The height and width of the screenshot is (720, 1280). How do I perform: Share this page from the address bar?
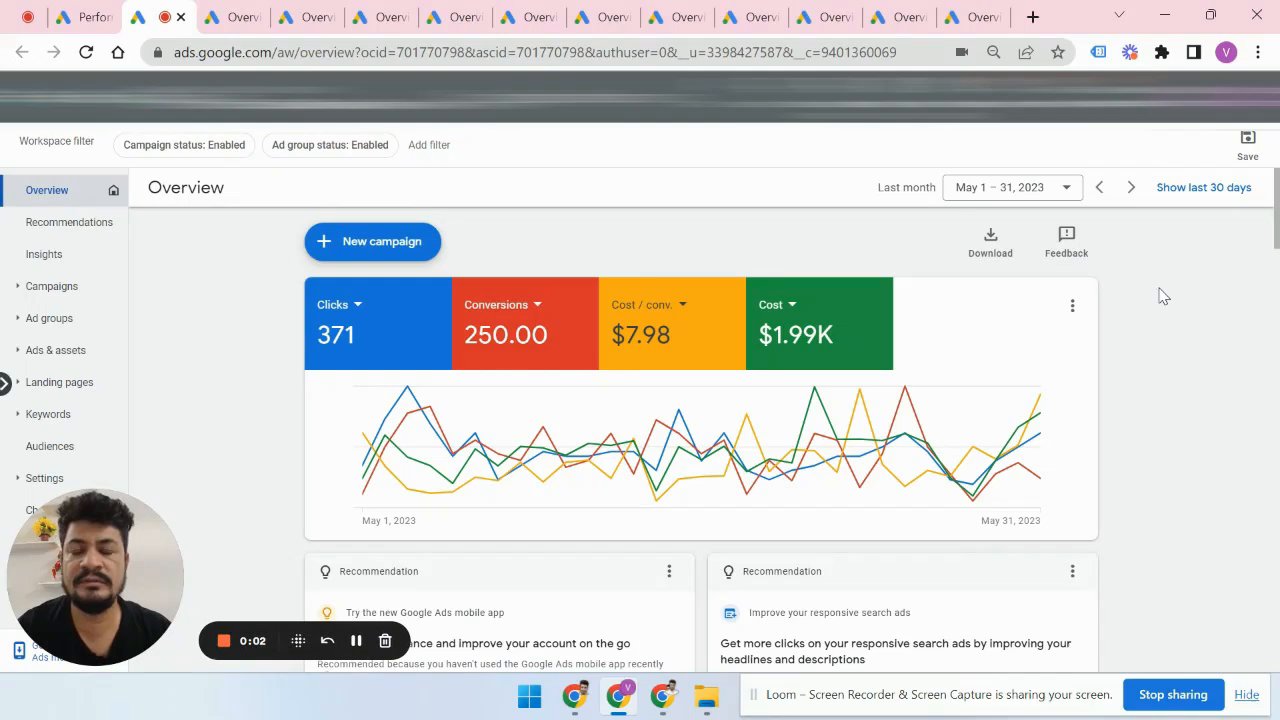tap(1026, 52)
